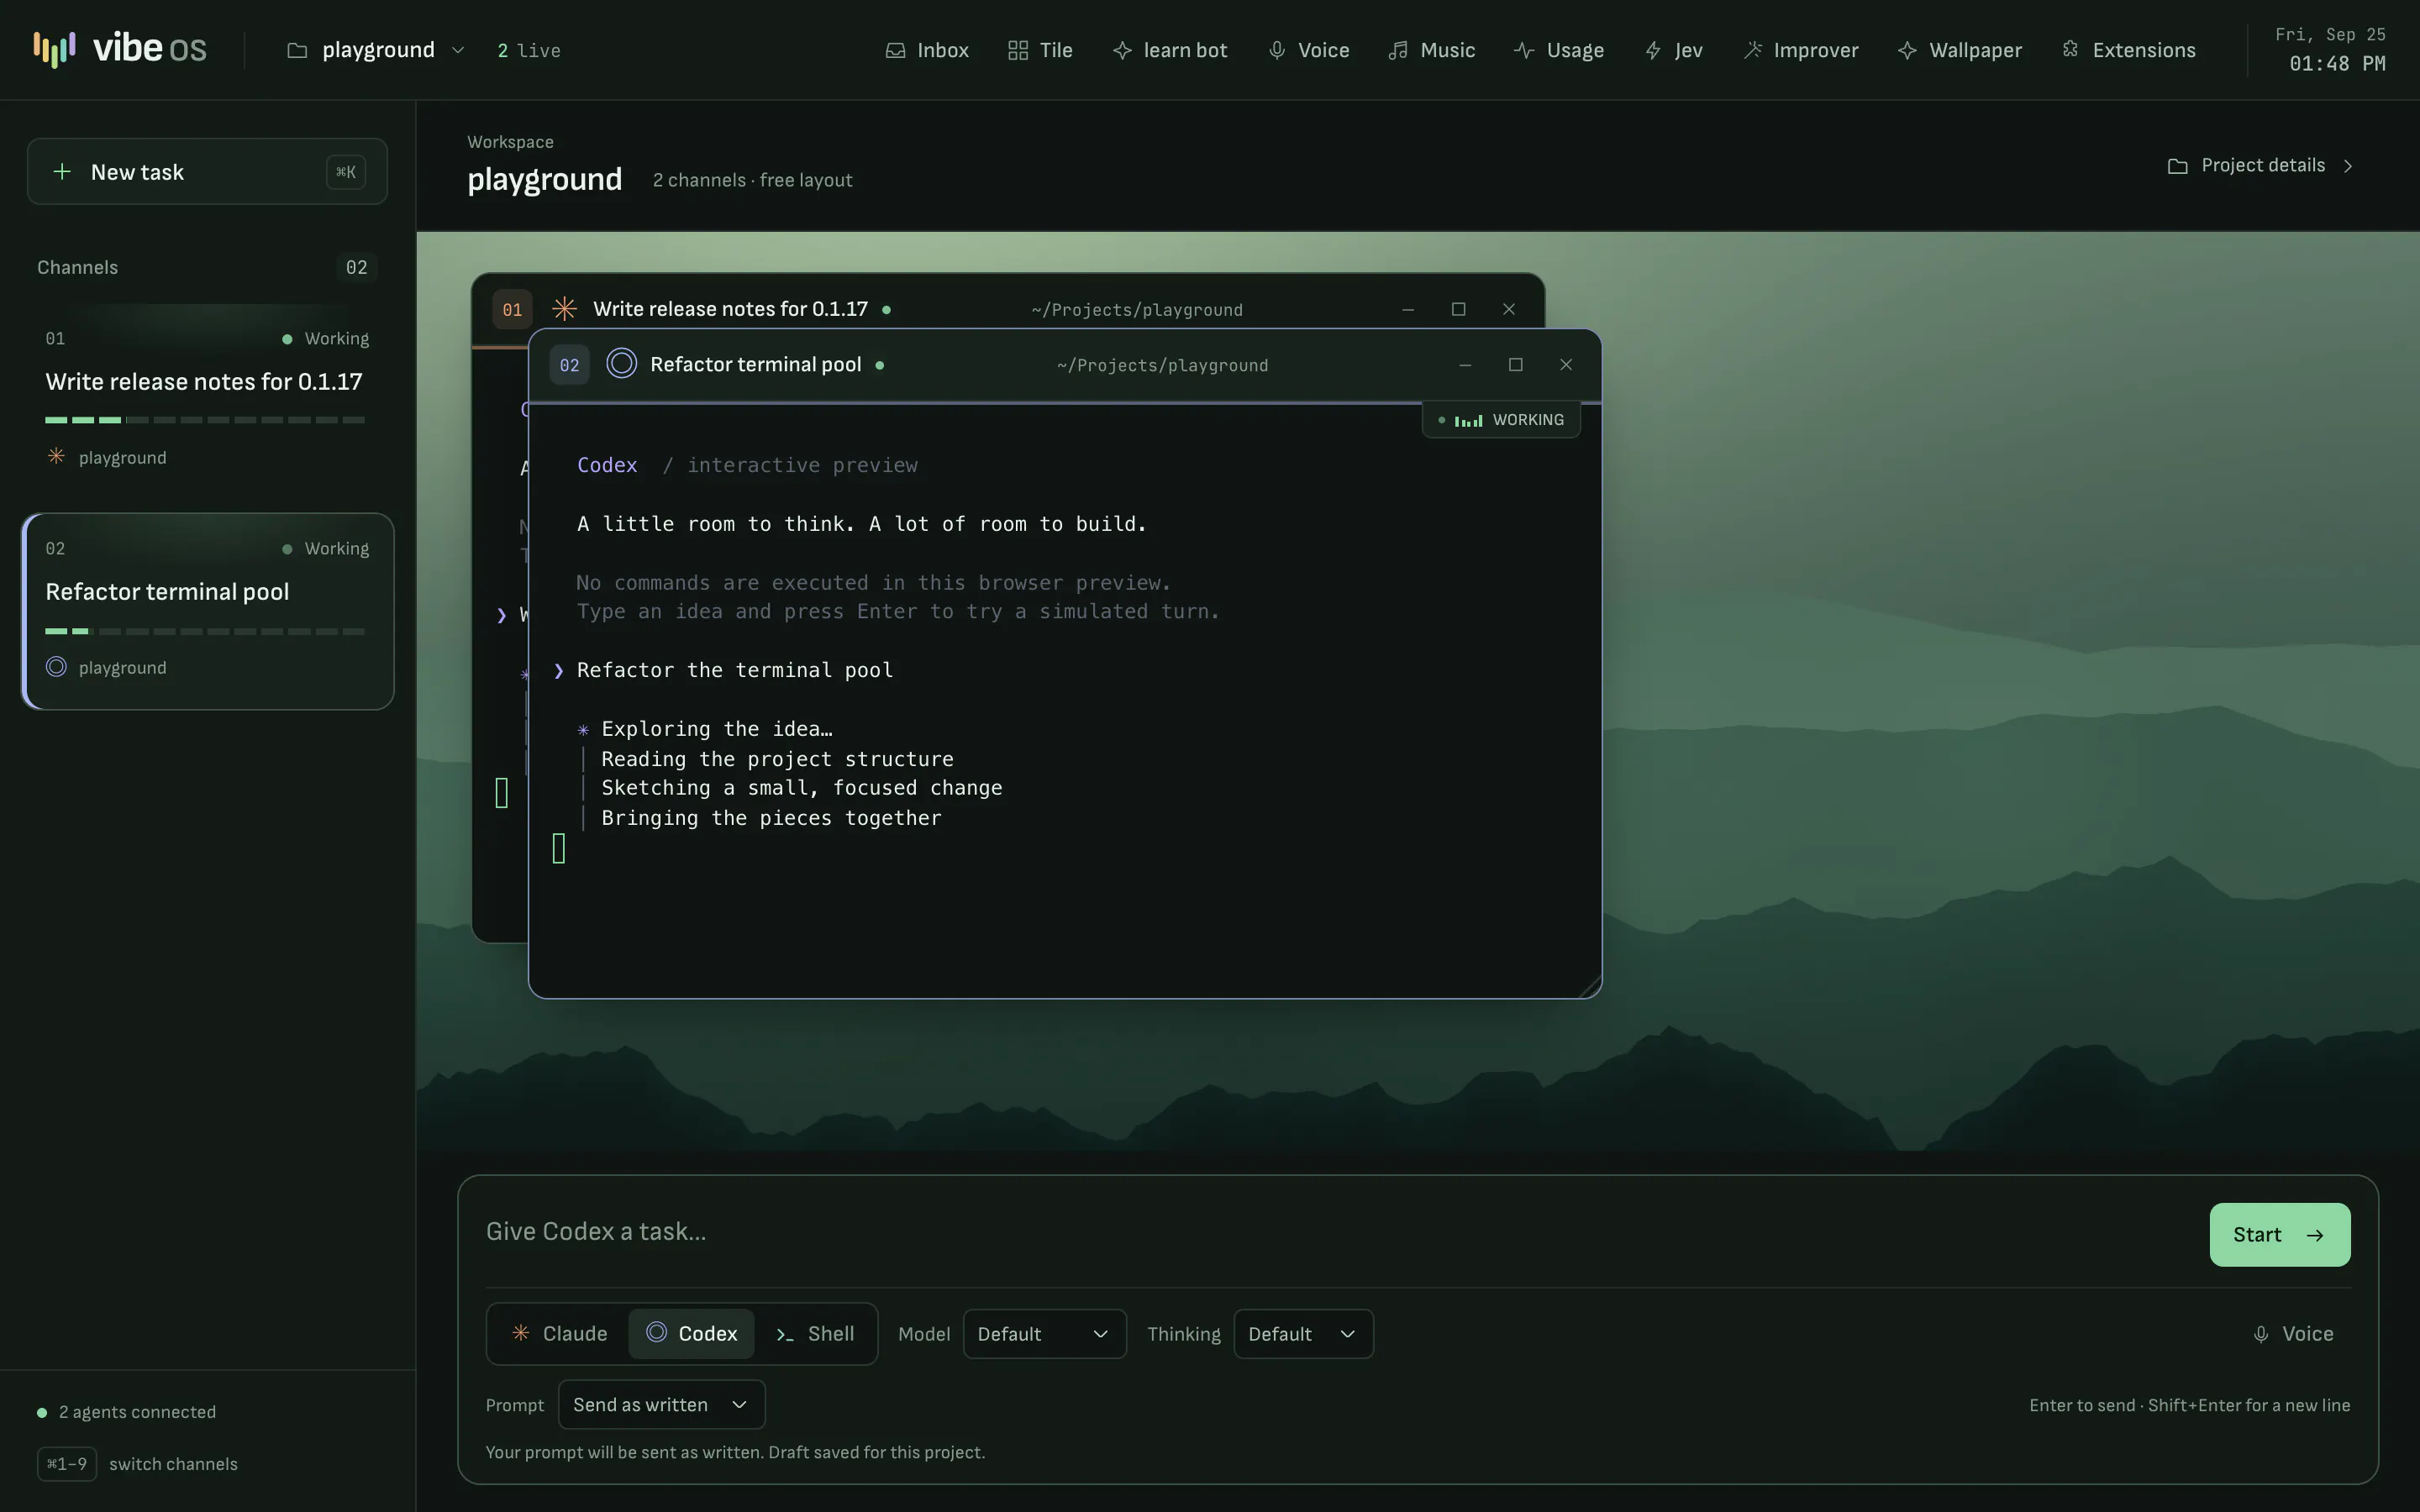The width and height of the screenshot is (2420, 1512).
Task: Click the Codex ring icon in channel 02 card
Action: [56, 666]
